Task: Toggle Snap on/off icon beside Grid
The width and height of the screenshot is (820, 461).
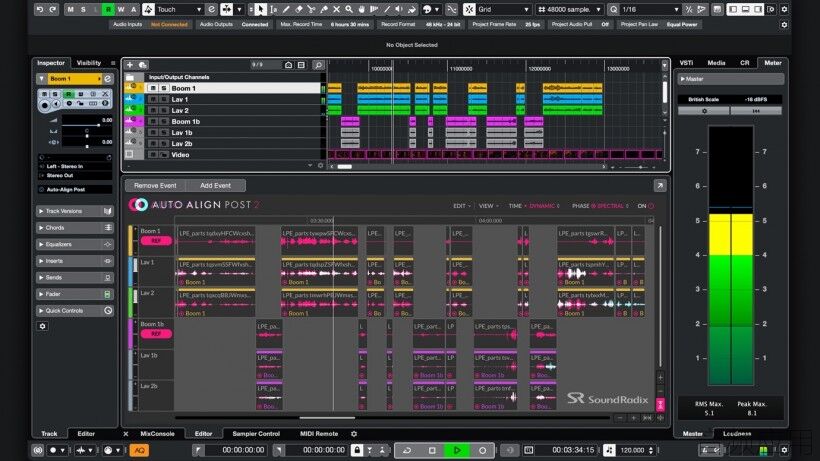Action: pos(469,9)
